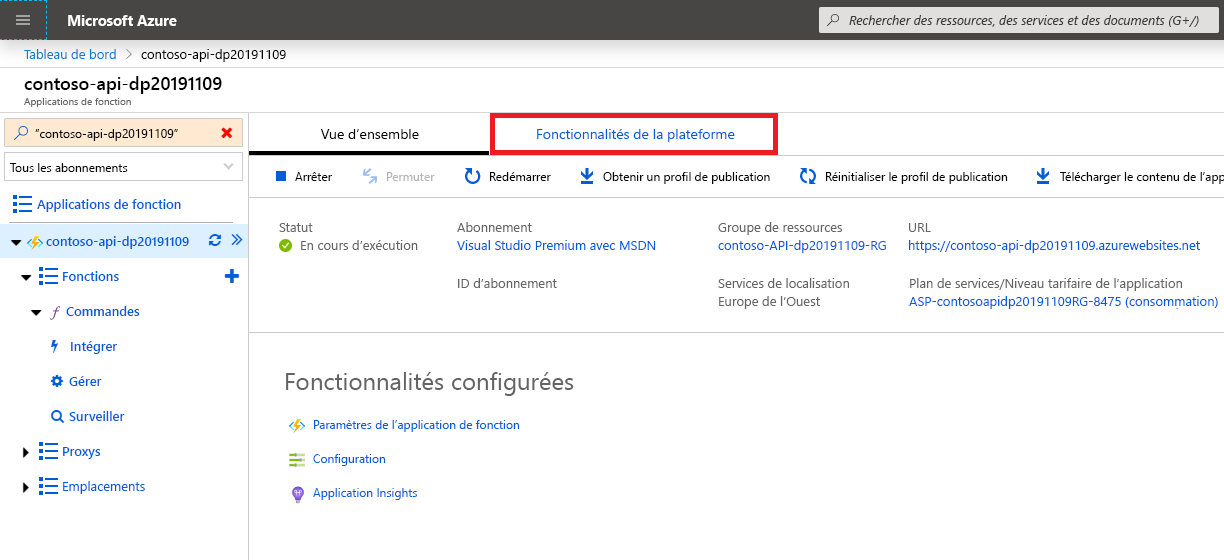Clear the sidebar filter with red X
Image resolution: width=1224 pixels, height=560 pixels.
227,133
